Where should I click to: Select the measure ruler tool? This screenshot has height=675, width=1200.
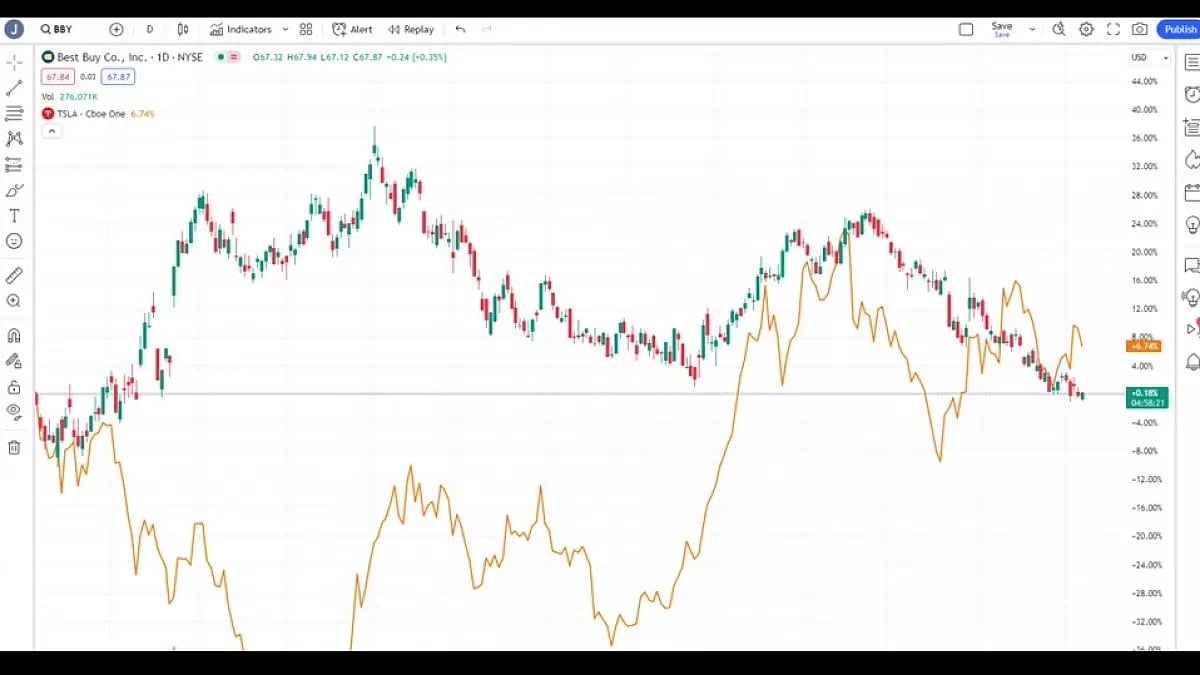[x=13, y=274]
